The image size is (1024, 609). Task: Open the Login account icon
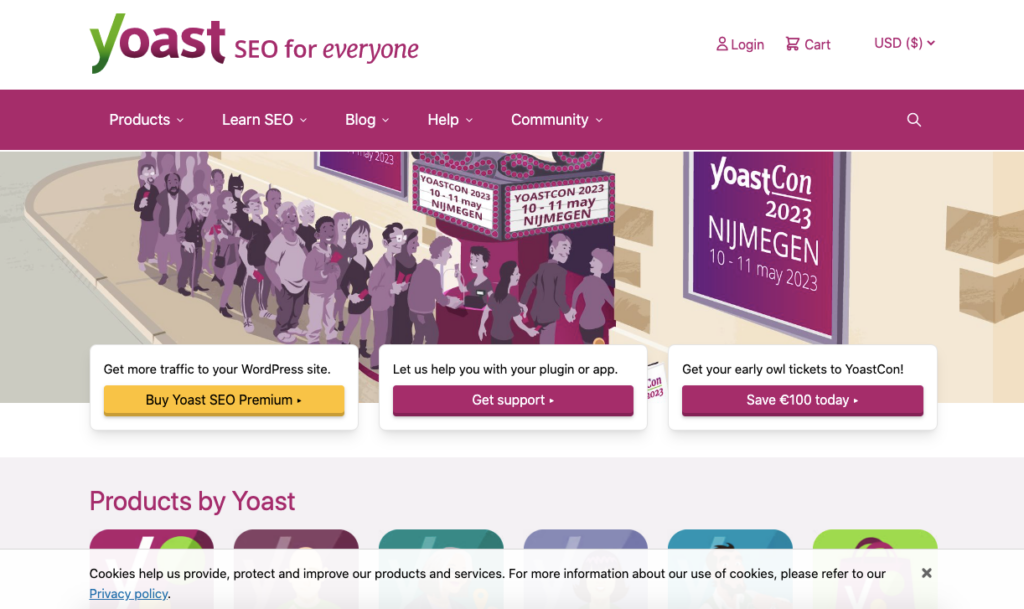click(x=722, y=44)
